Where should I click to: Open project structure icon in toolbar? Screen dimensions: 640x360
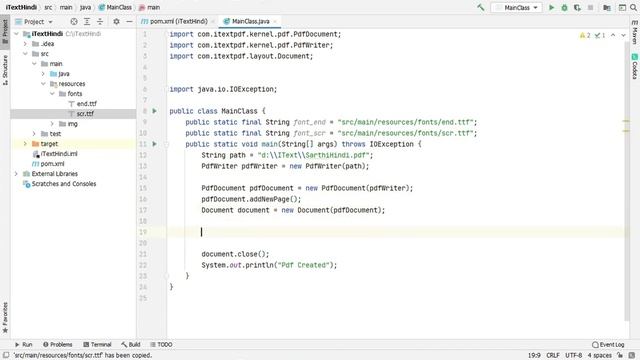coord(607,7)
